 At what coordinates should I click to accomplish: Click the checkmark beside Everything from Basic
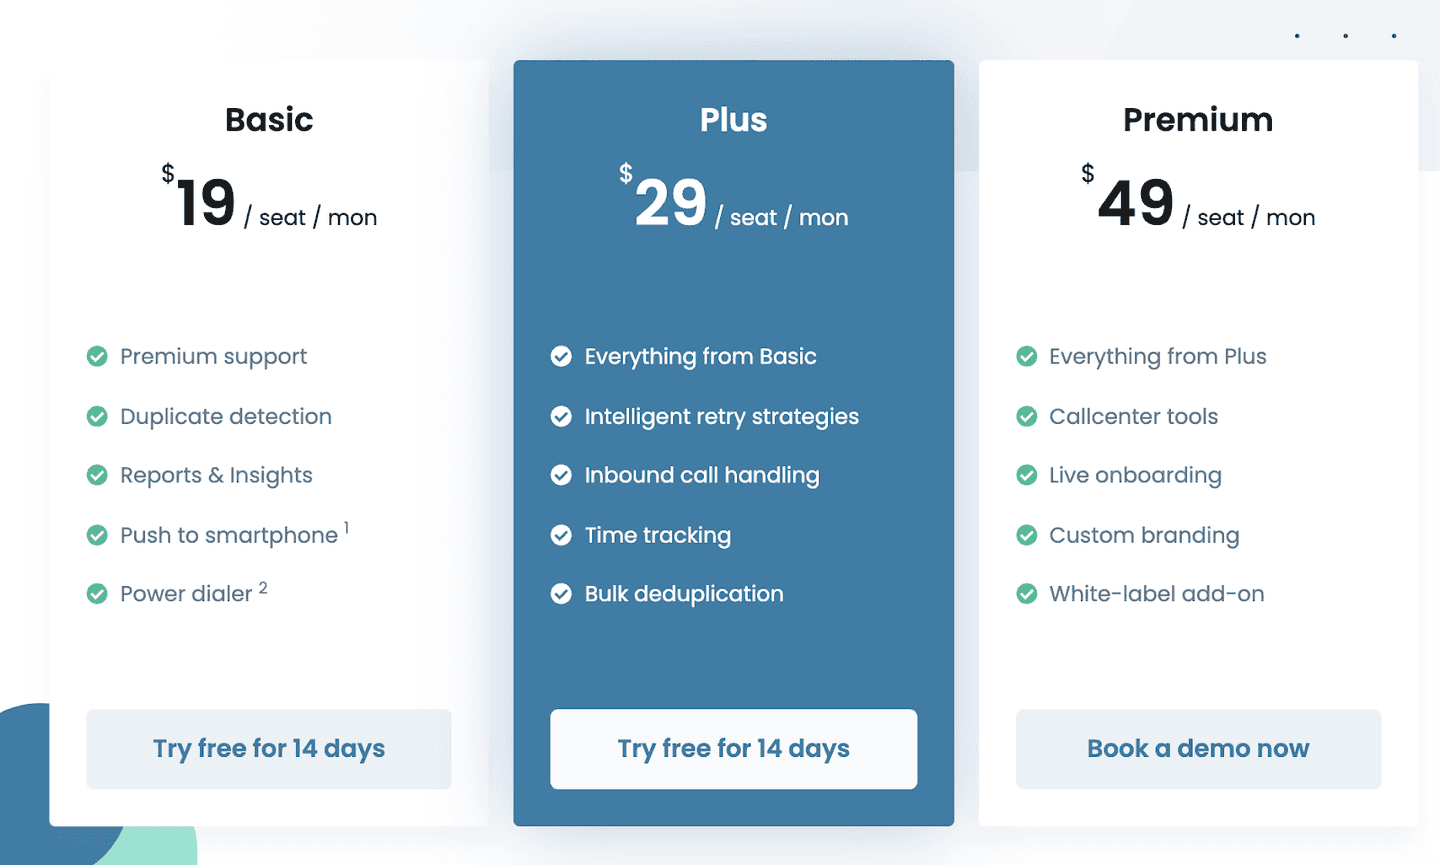[561, 356]
